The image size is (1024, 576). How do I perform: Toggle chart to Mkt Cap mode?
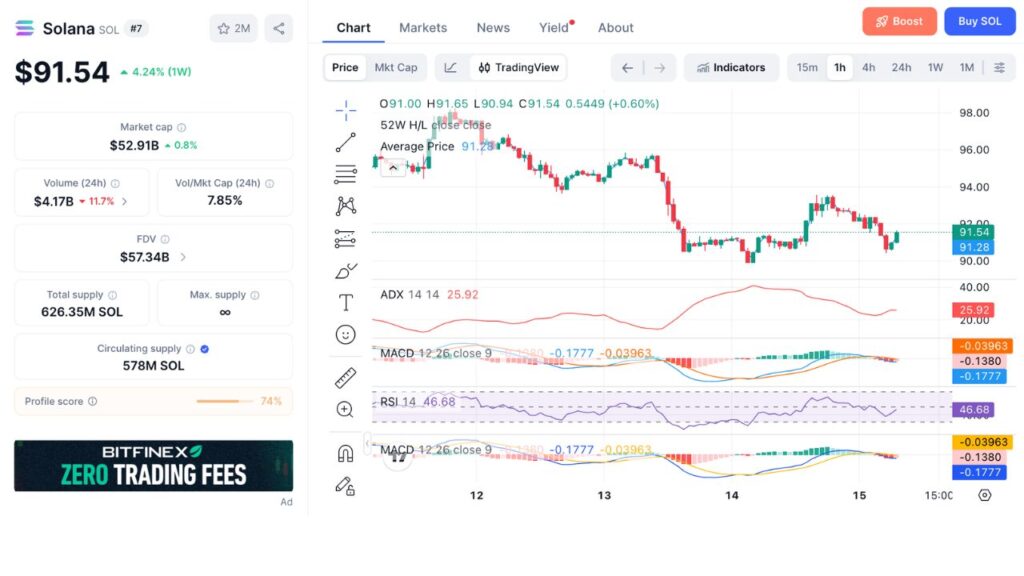396,67
